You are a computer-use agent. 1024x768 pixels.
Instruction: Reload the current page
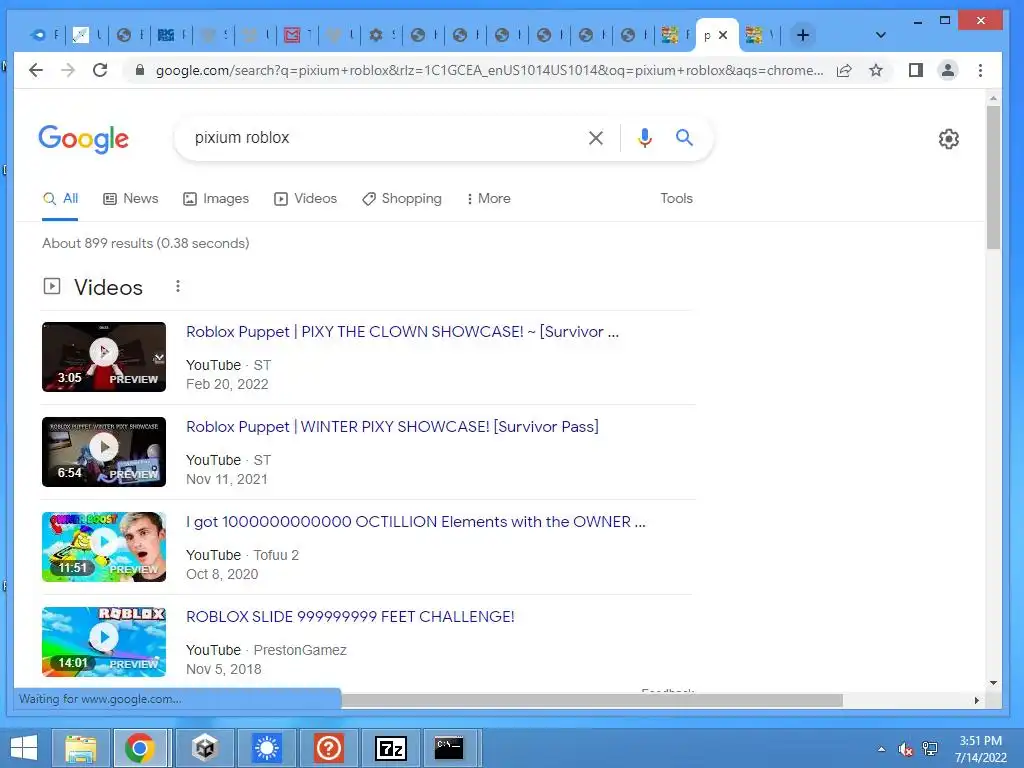[100, 71]
